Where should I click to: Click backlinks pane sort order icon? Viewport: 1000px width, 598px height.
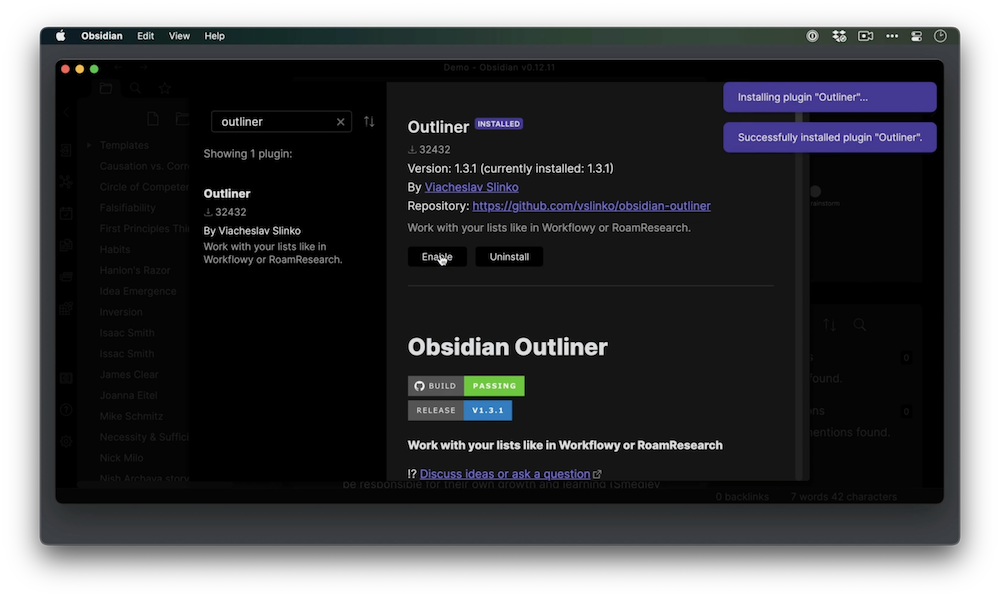tap(829, 325)
